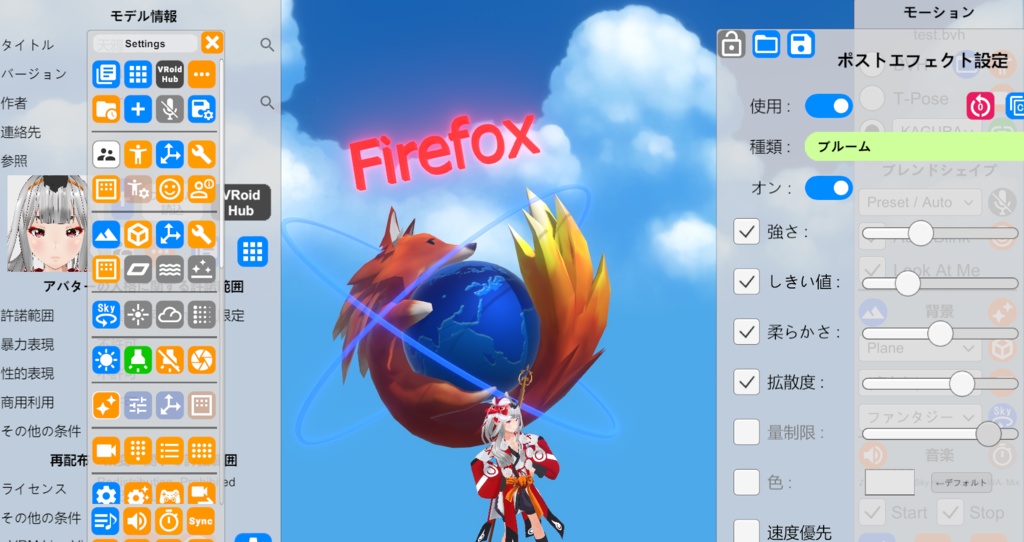1024x542 pixels.
Task: Click the search magnifier beside 作者
Action: tap(266, 103)
